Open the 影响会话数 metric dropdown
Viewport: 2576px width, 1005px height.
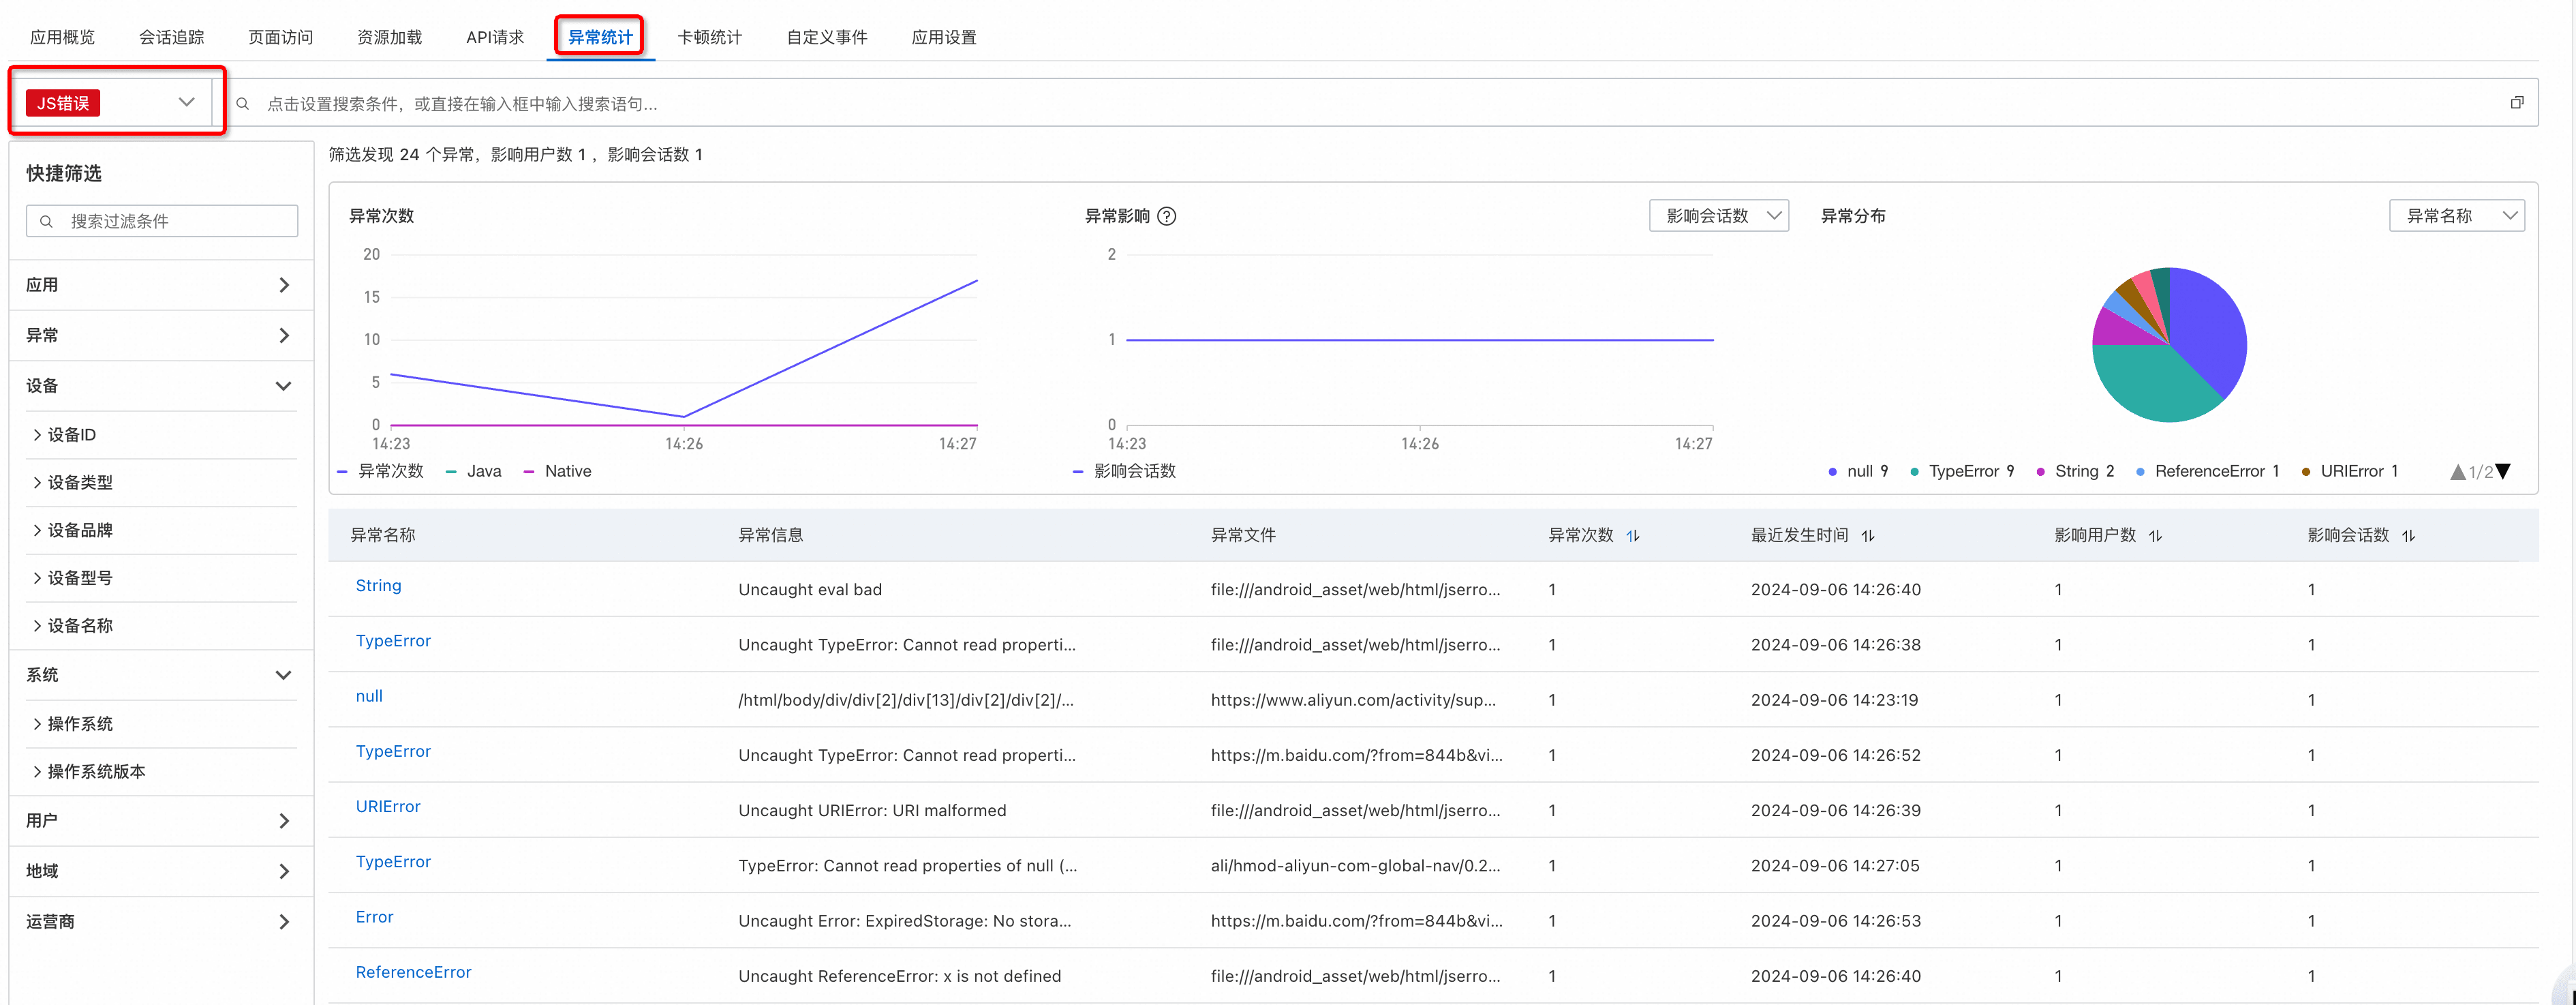coord(1718,216)
